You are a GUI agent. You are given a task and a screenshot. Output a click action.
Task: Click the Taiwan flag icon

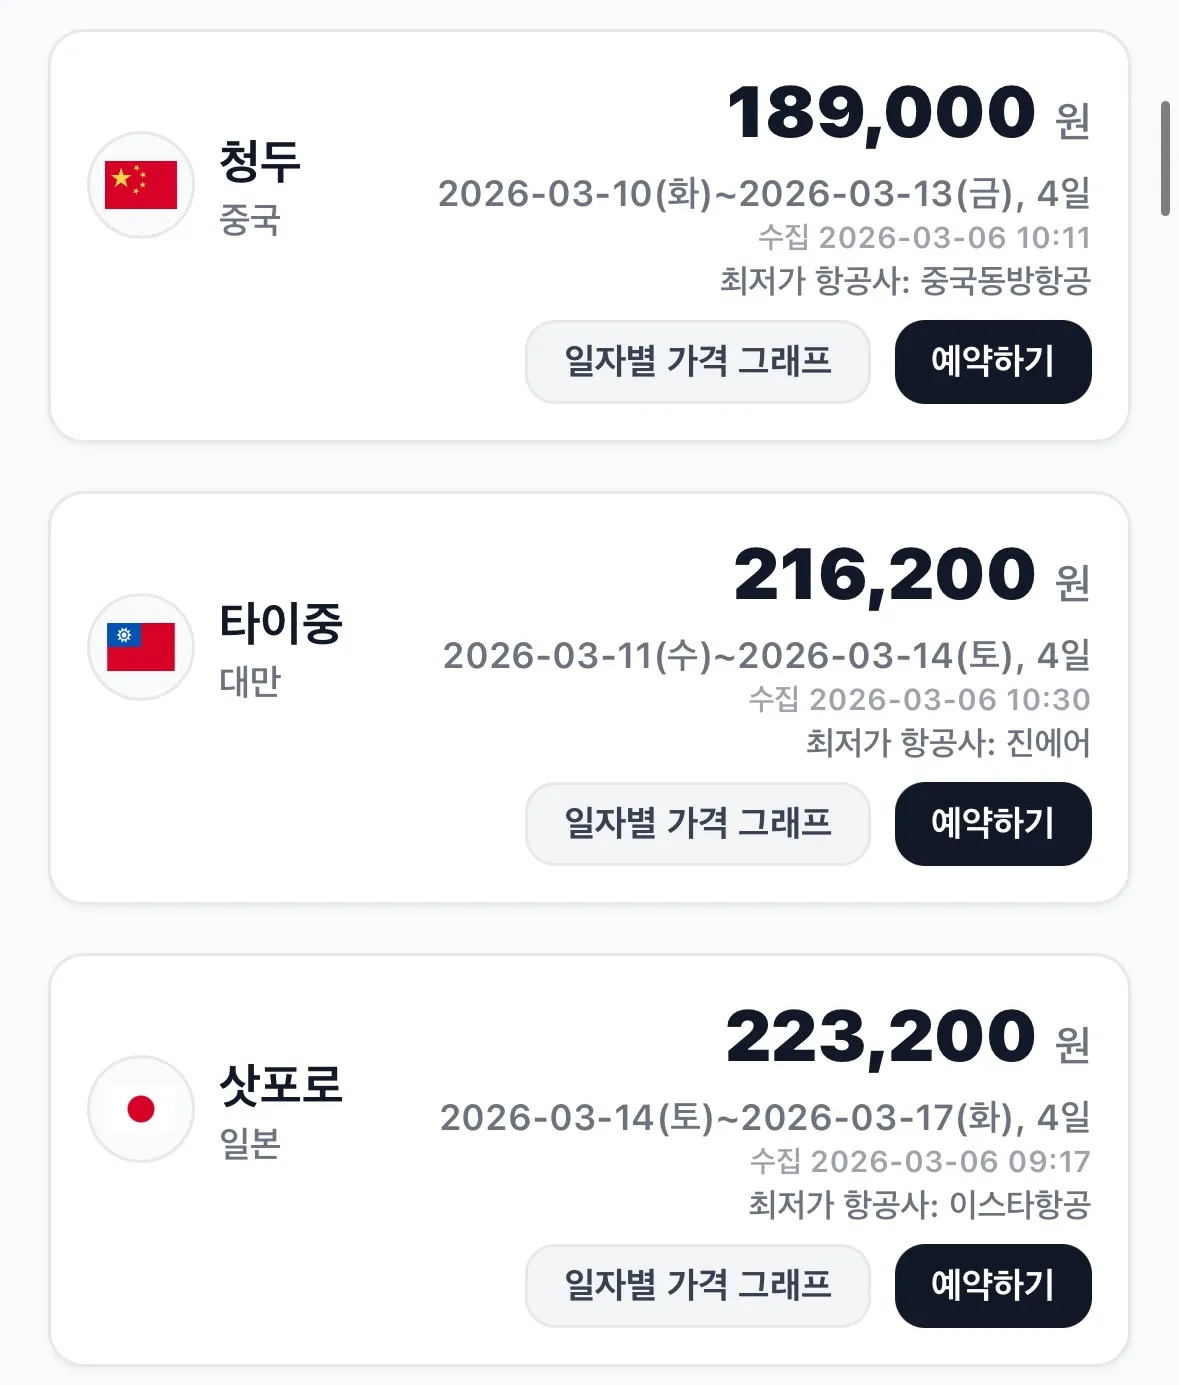pos(141,647)
